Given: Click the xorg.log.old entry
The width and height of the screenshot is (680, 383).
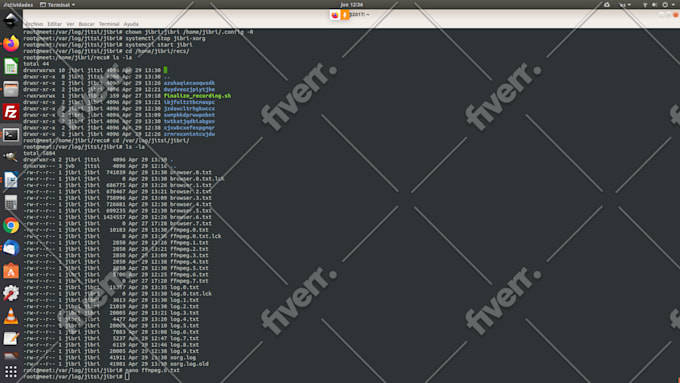Looking at the screenshot, I should pos(189,364).
